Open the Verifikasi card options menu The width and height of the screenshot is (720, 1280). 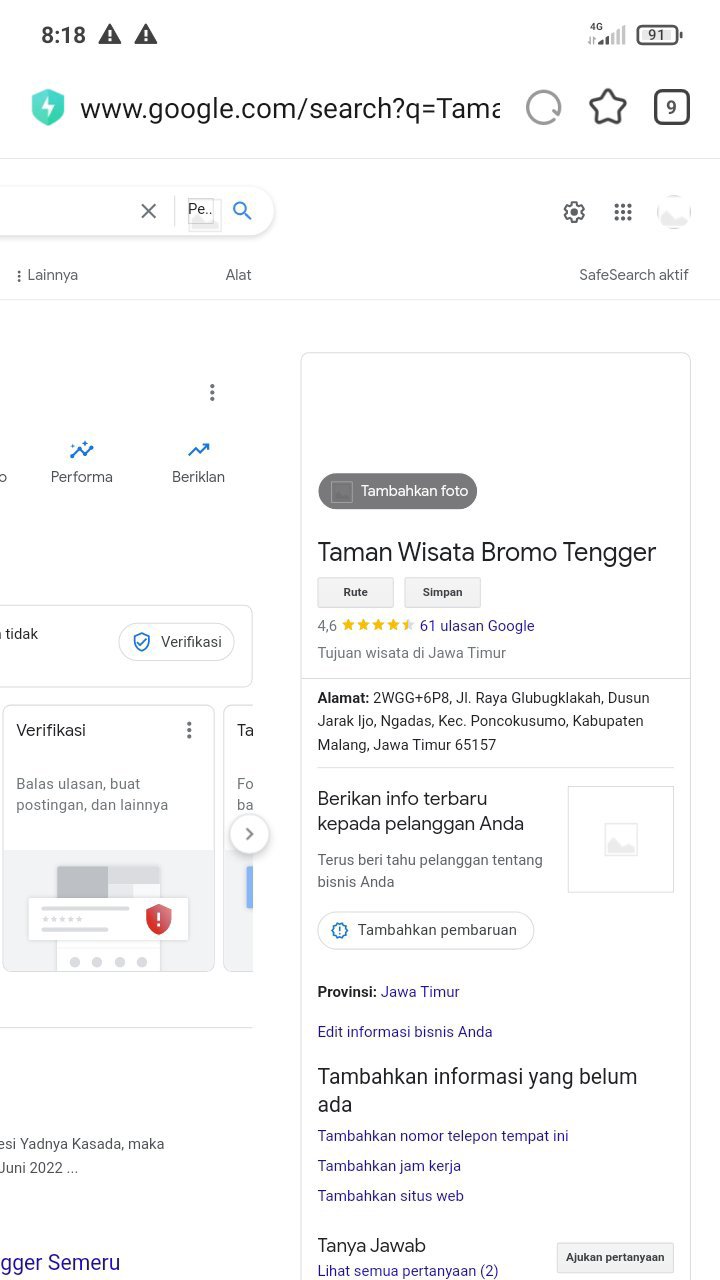189,730
